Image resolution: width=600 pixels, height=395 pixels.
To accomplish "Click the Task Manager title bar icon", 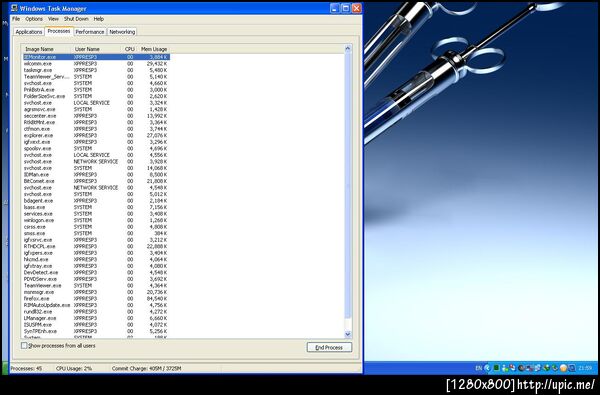I will click(x=15, y=8).
